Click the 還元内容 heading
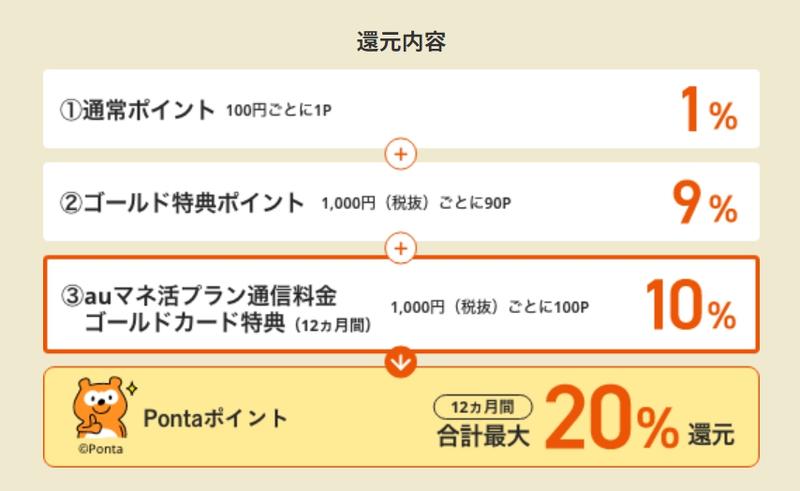 click(400, 42)
